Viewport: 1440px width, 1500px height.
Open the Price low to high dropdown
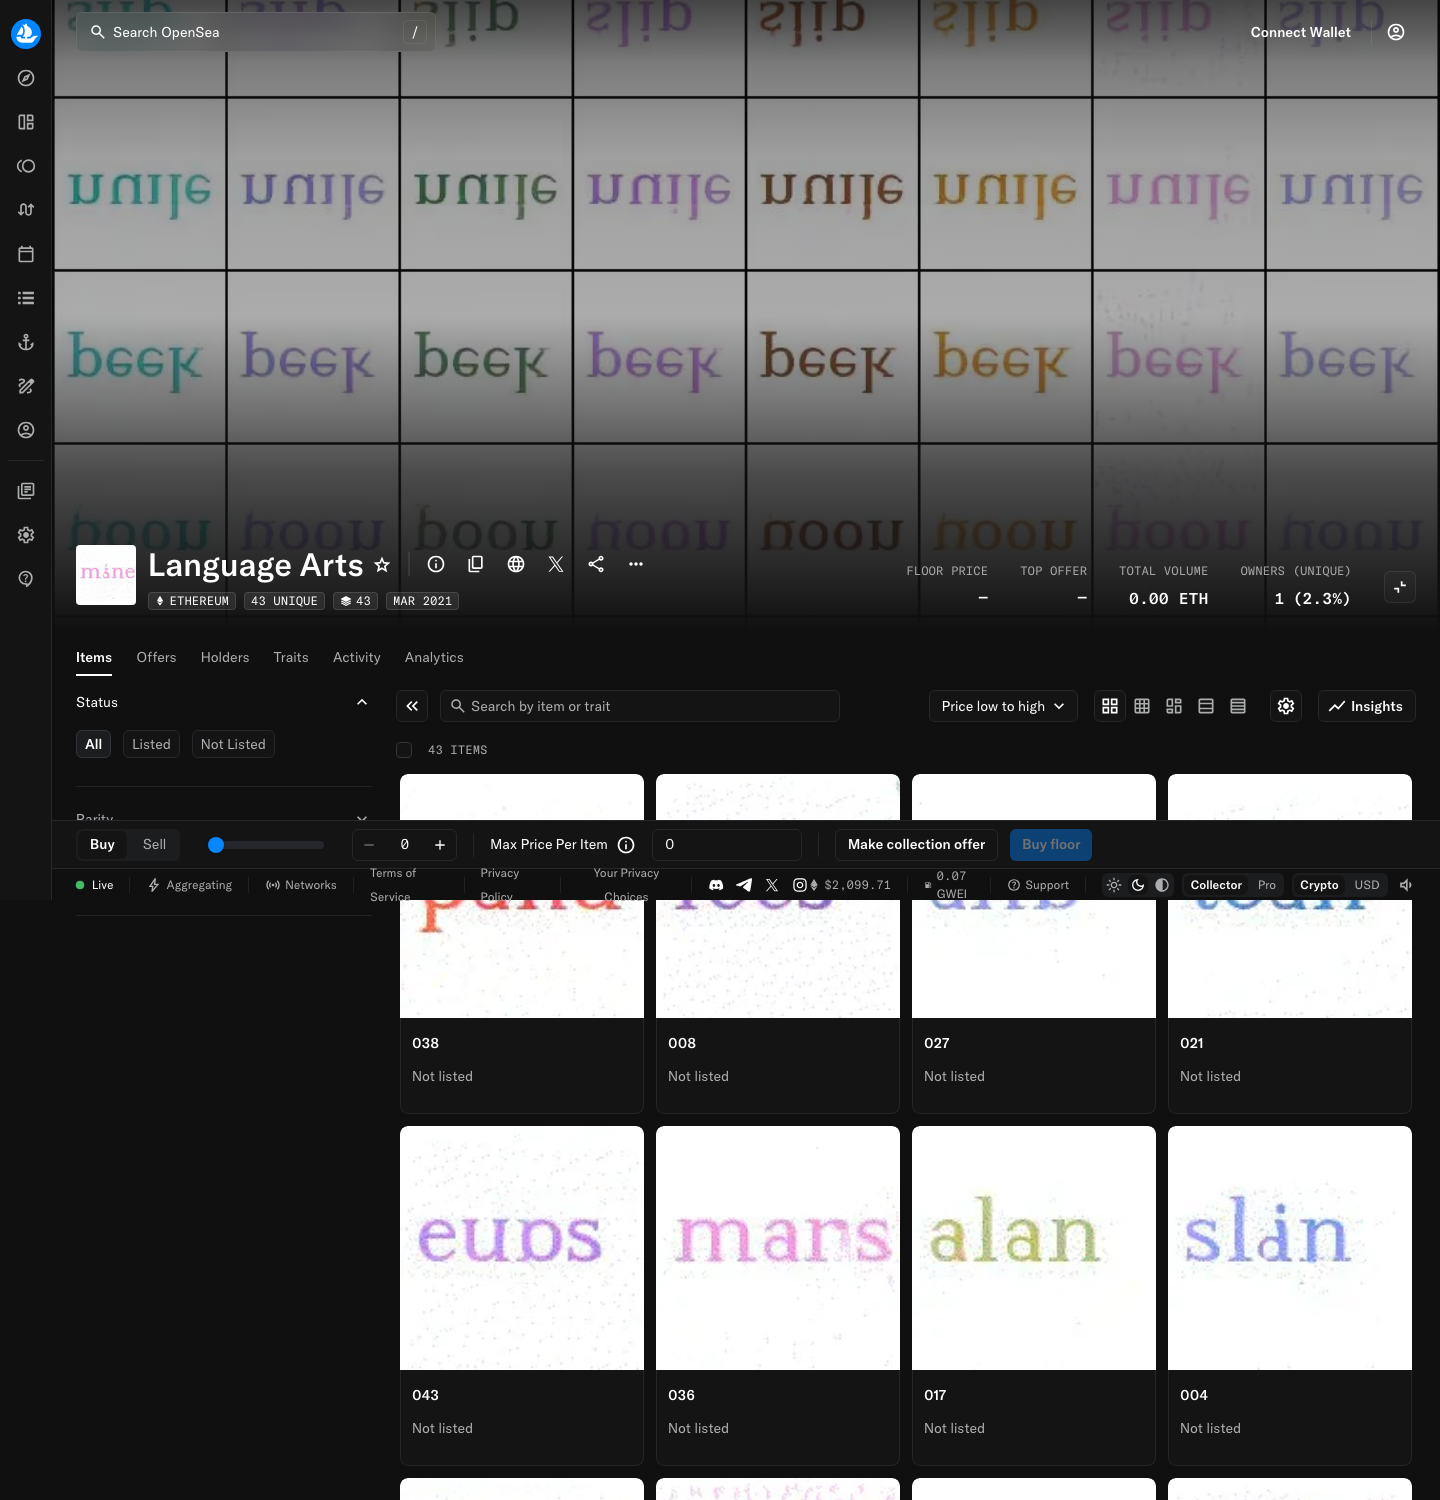coord(1003,706)
